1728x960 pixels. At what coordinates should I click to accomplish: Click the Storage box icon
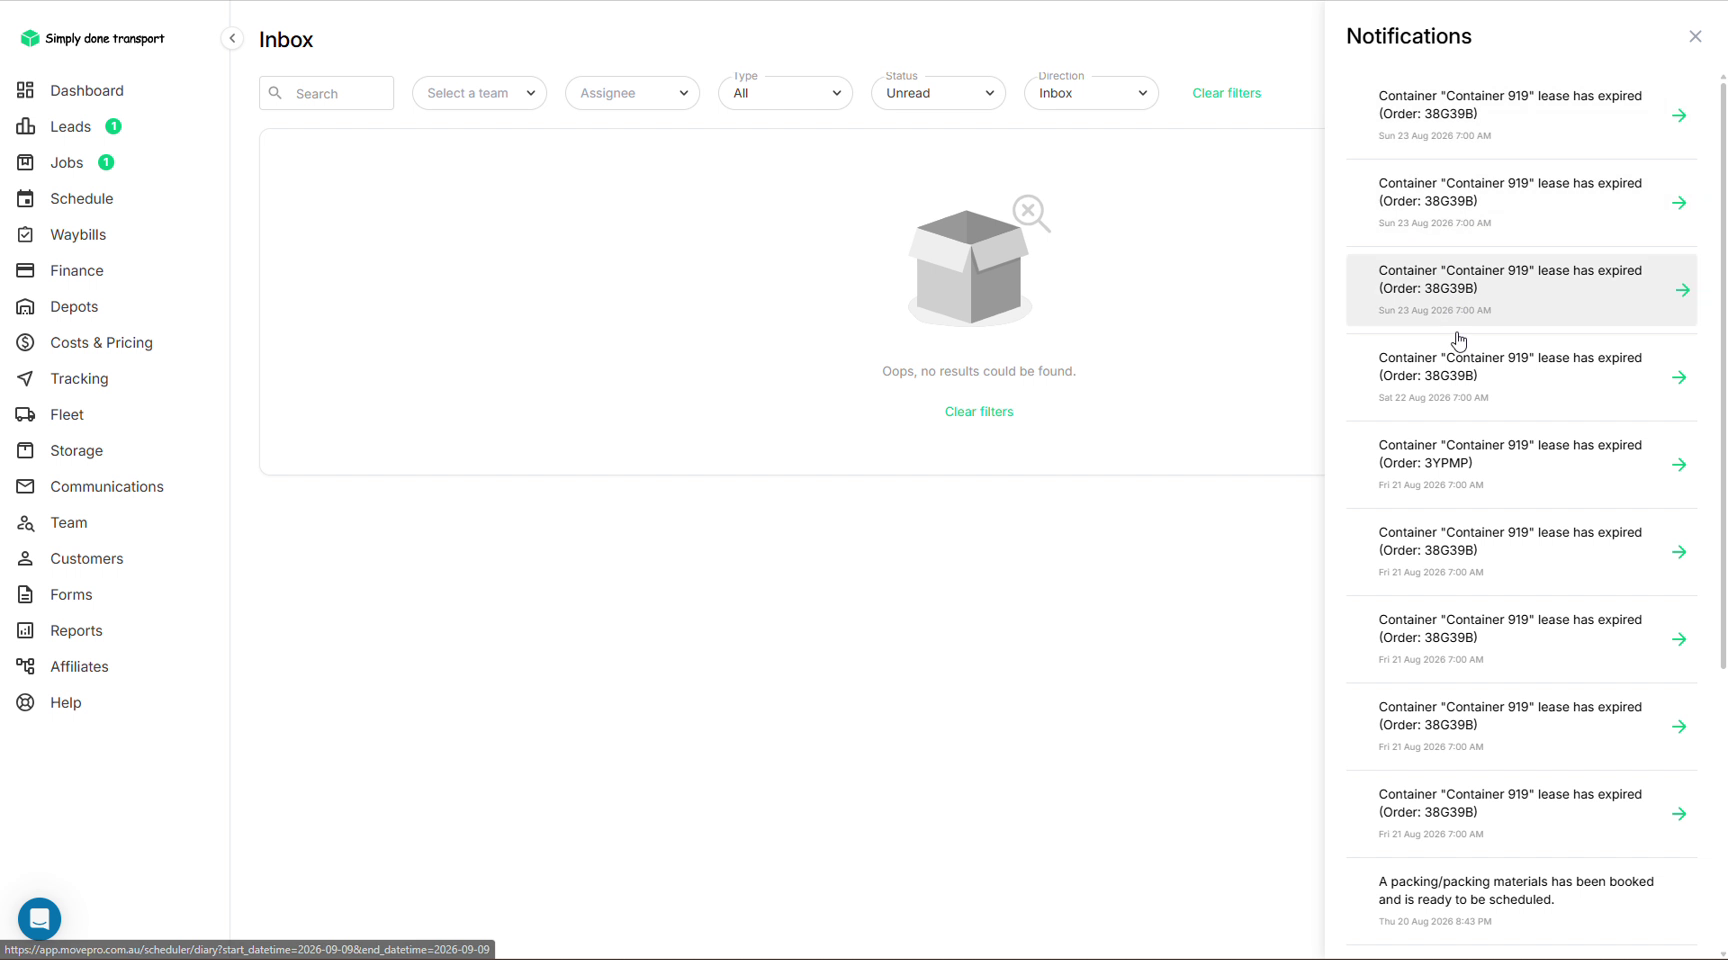(25, 450)
